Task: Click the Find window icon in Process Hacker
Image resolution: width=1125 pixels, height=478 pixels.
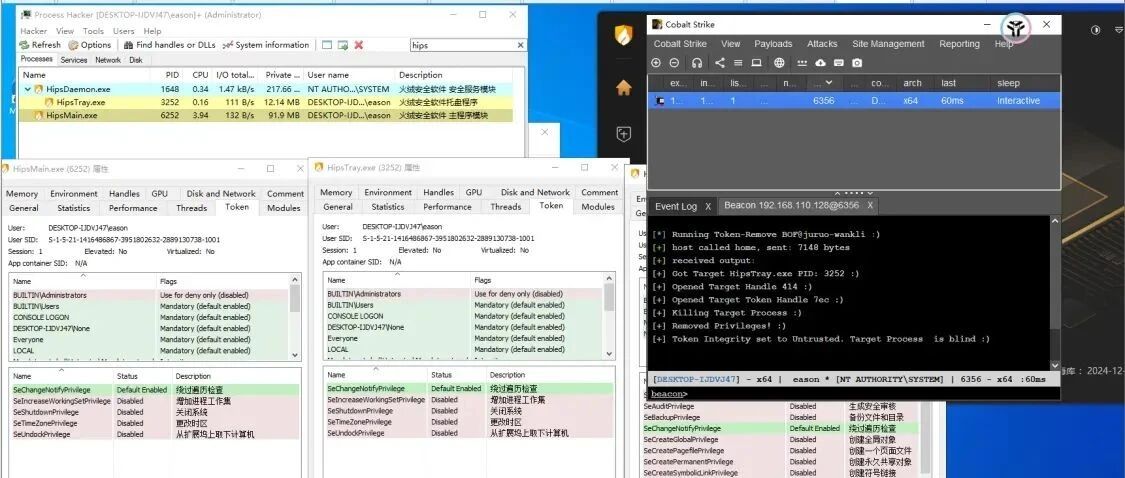Action: 327,44
